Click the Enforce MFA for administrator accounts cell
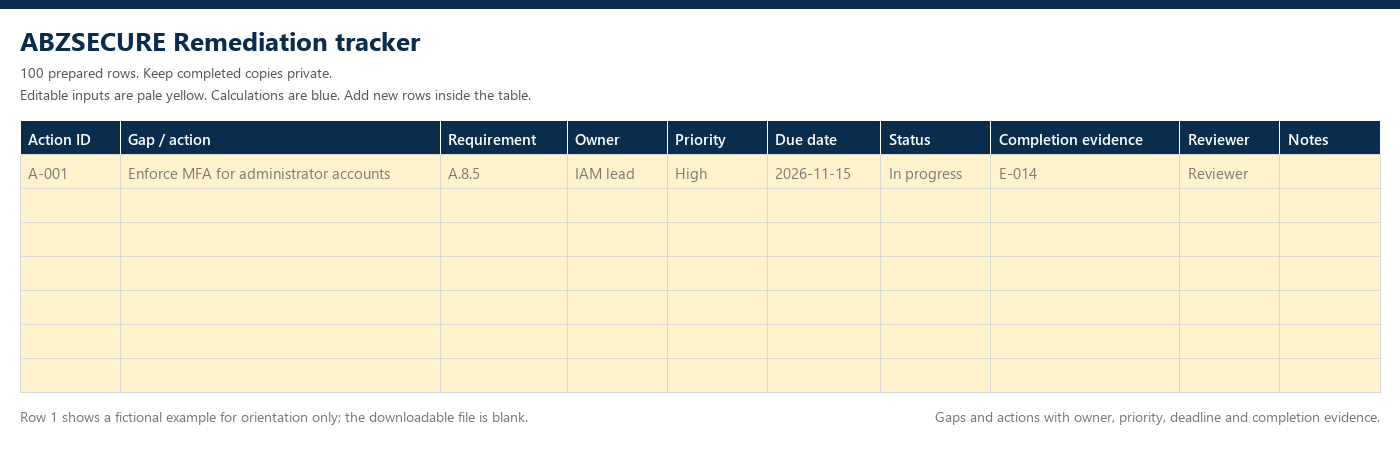 click(x=280, y=173)
